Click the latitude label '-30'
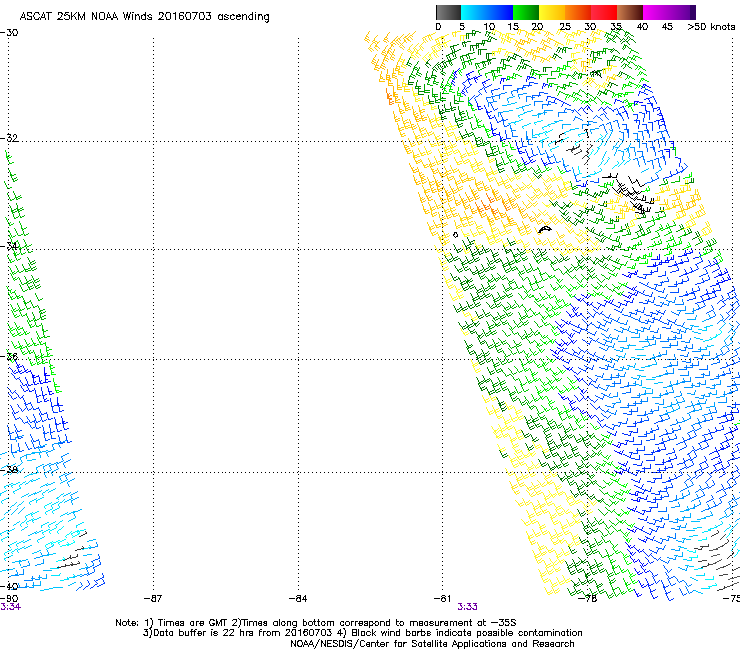The image size is (740, 650). pyautogui.click(x=9, y=33)
